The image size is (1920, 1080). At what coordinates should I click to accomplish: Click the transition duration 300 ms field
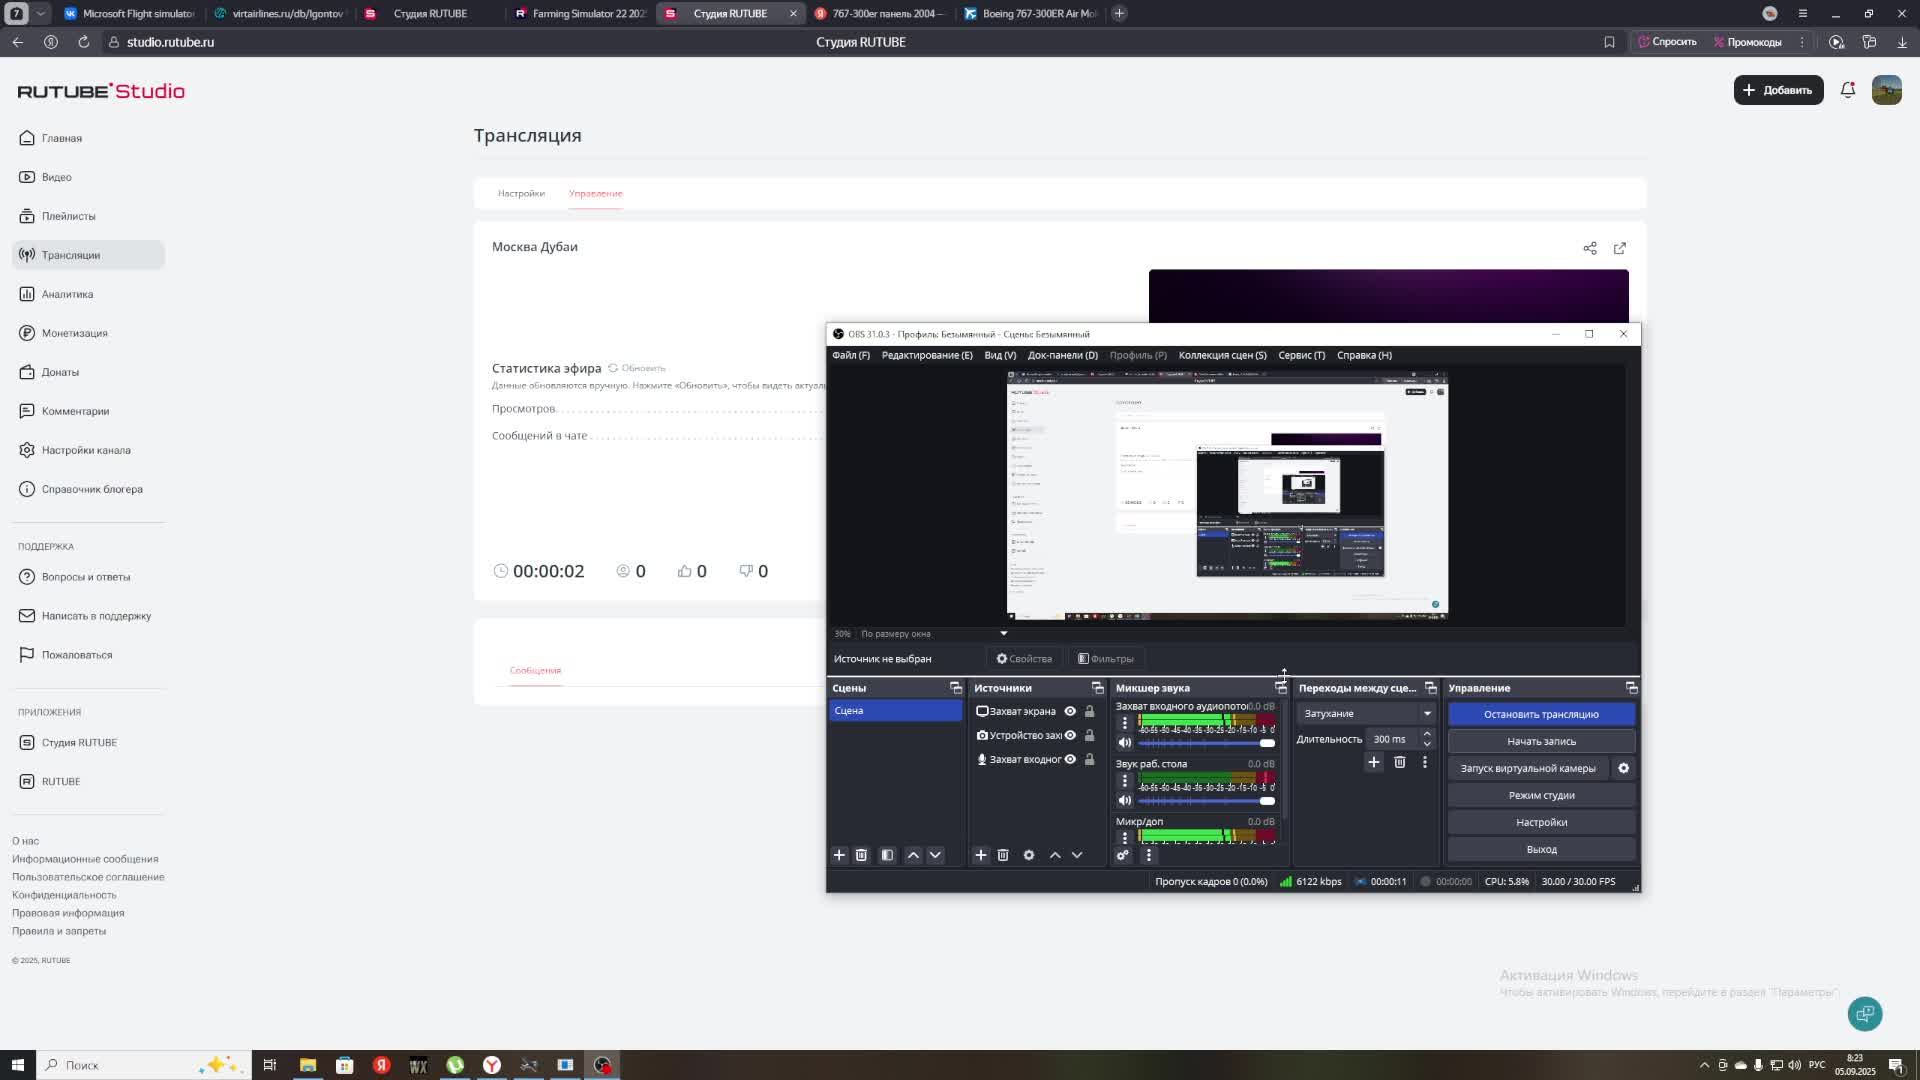(x=1391, y=739)
